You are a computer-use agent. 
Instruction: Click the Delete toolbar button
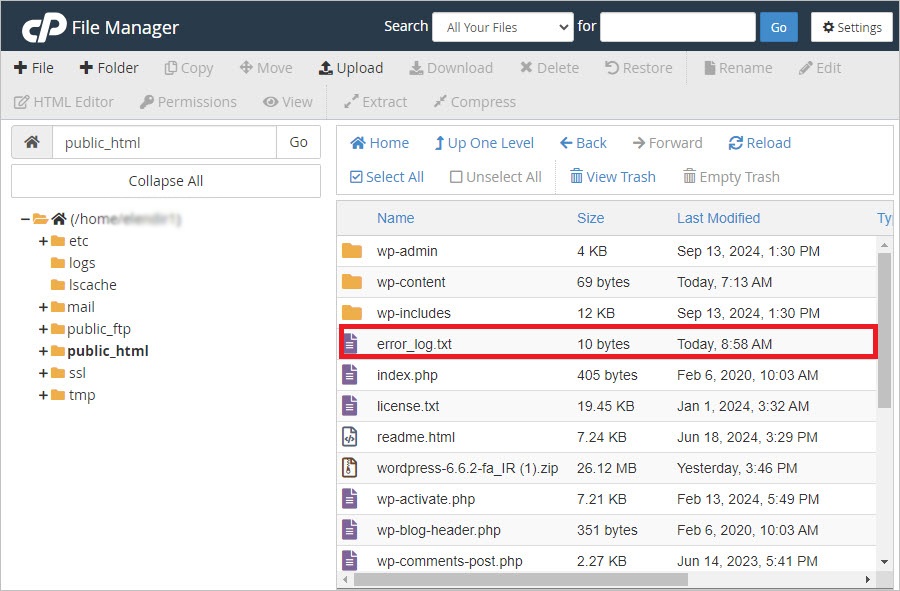pos(549,68)
